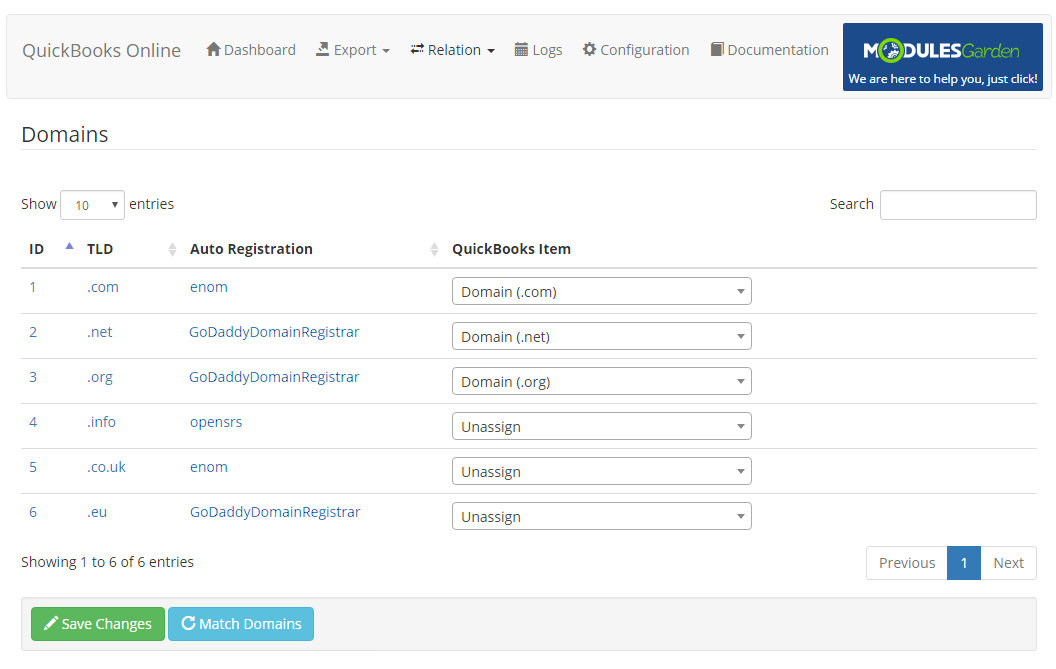
Task: Open QuickBooks Item dropdown for .eu
Action: tap(601, 517)
